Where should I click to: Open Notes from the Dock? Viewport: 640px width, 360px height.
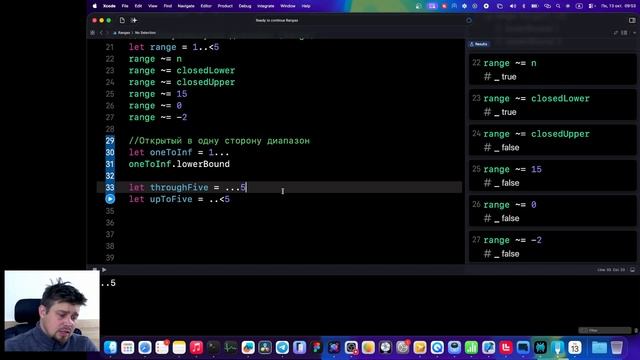click(179, 347)
